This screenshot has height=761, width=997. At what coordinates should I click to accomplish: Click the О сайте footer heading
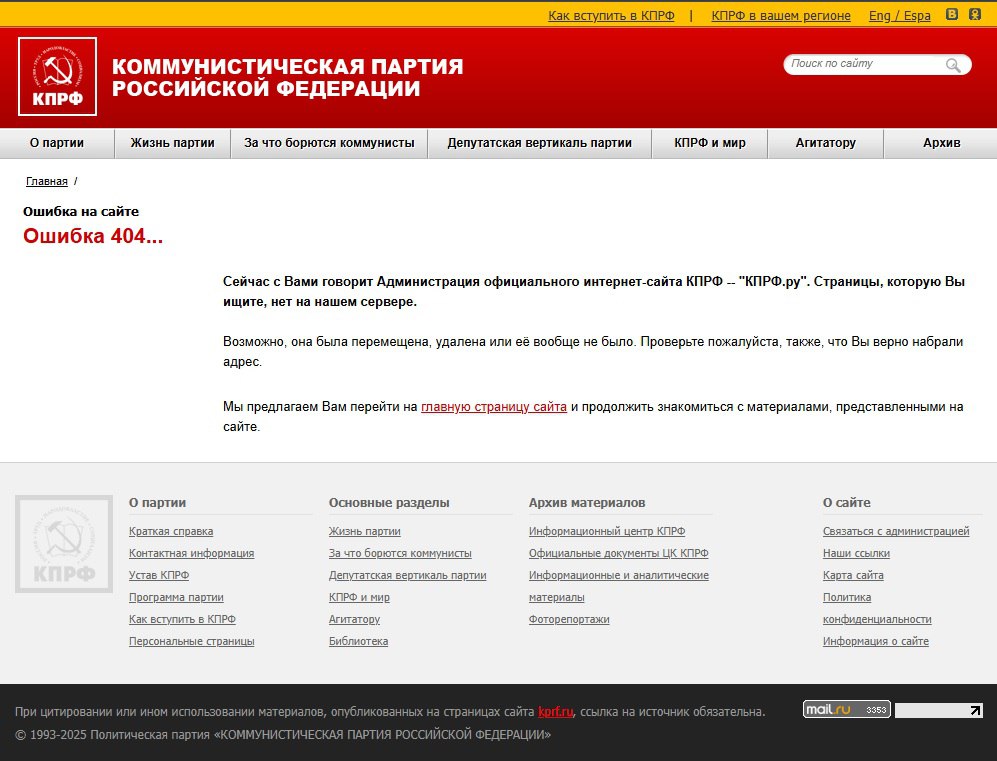[x=846, y=503]
